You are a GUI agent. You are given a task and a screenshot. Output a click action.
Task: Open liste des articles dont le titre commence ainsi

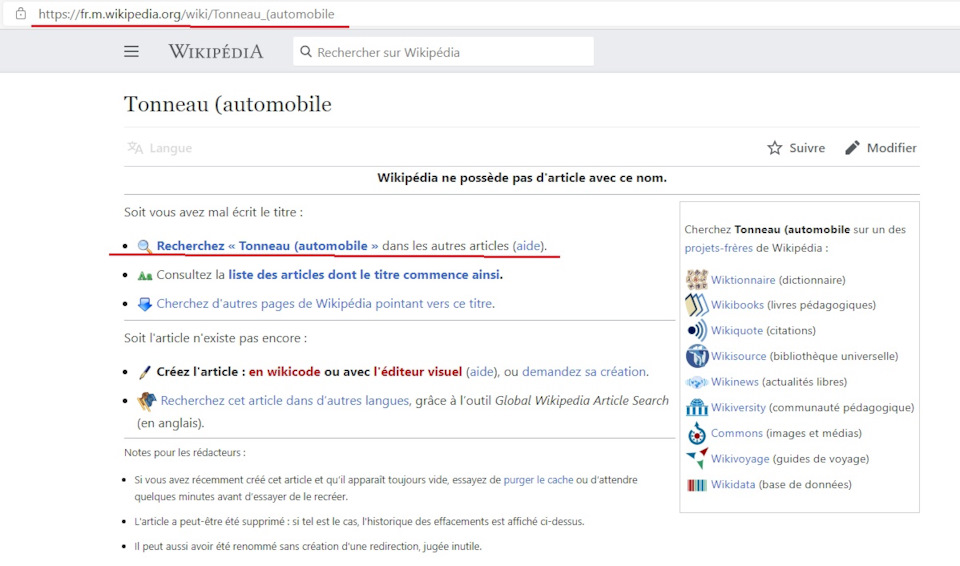tap(364, 274)
